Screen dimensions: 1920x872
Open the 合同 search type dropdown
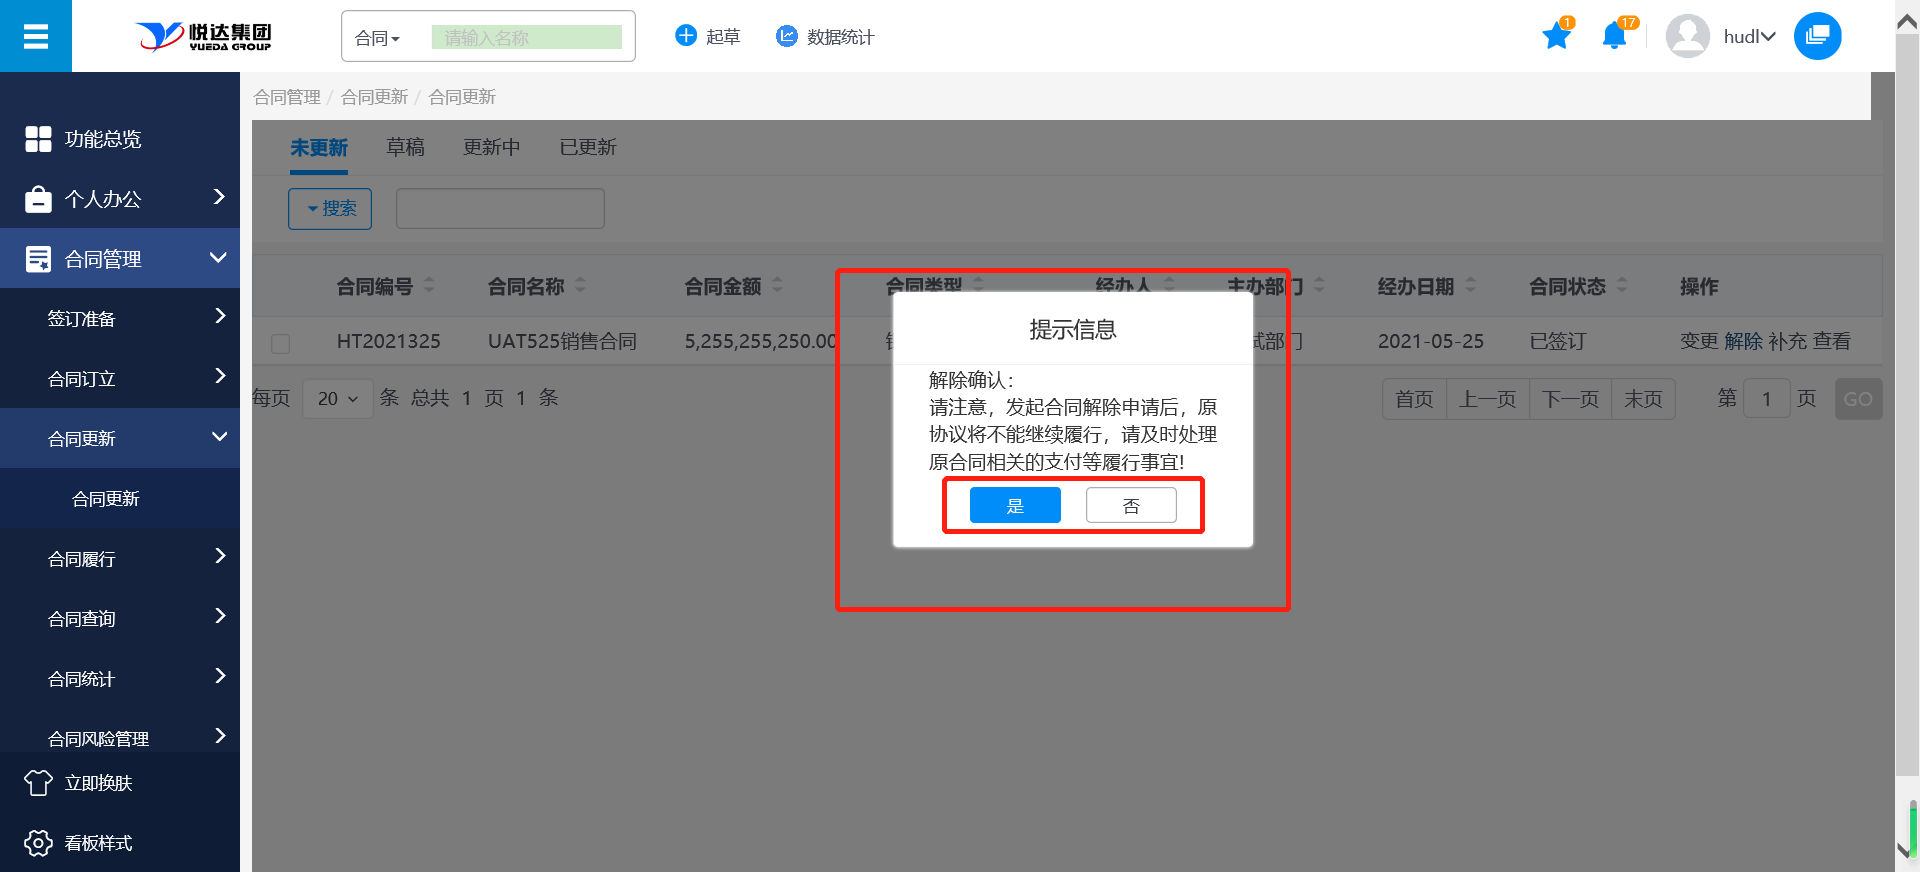pos(378,38)
